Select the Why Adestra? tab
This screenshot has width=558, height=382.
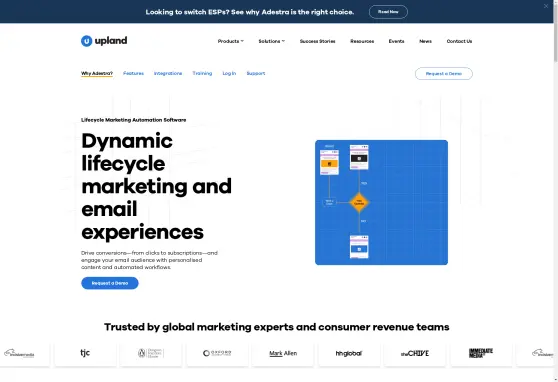pos(97,73)
